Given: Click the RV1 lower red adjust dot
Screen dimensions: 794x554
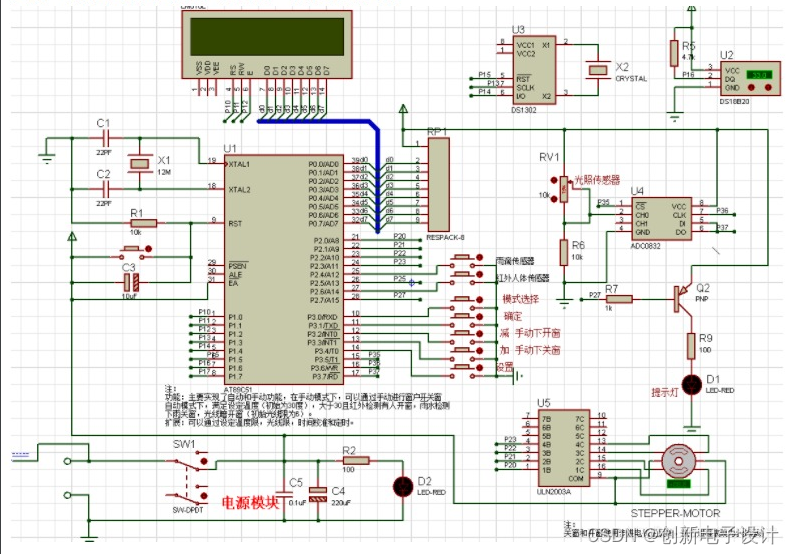Looking at the screenshot, I should click(x=553, y=199).
